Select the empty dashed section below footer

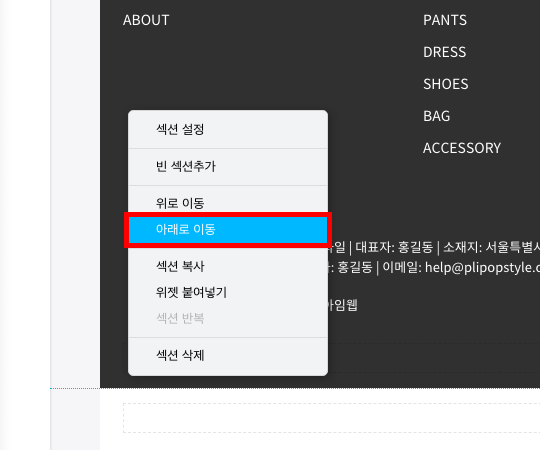click(332, 418)
